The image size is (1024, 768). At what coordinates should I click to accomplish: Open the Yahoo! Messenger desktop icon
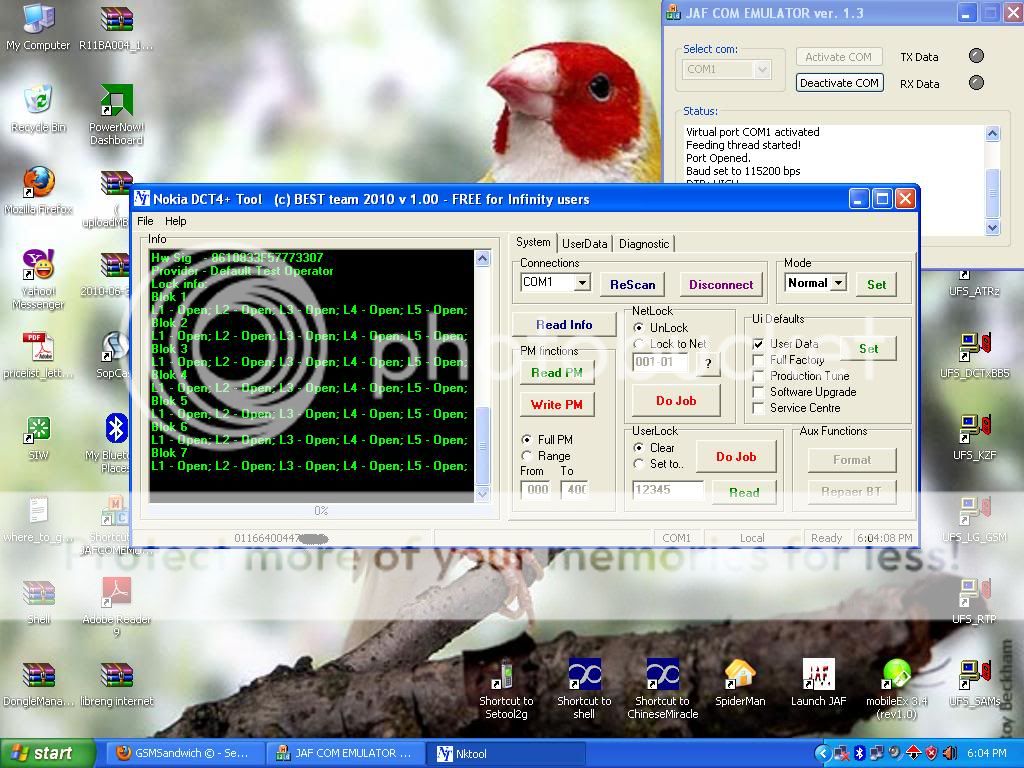click(x=39, y=265)
